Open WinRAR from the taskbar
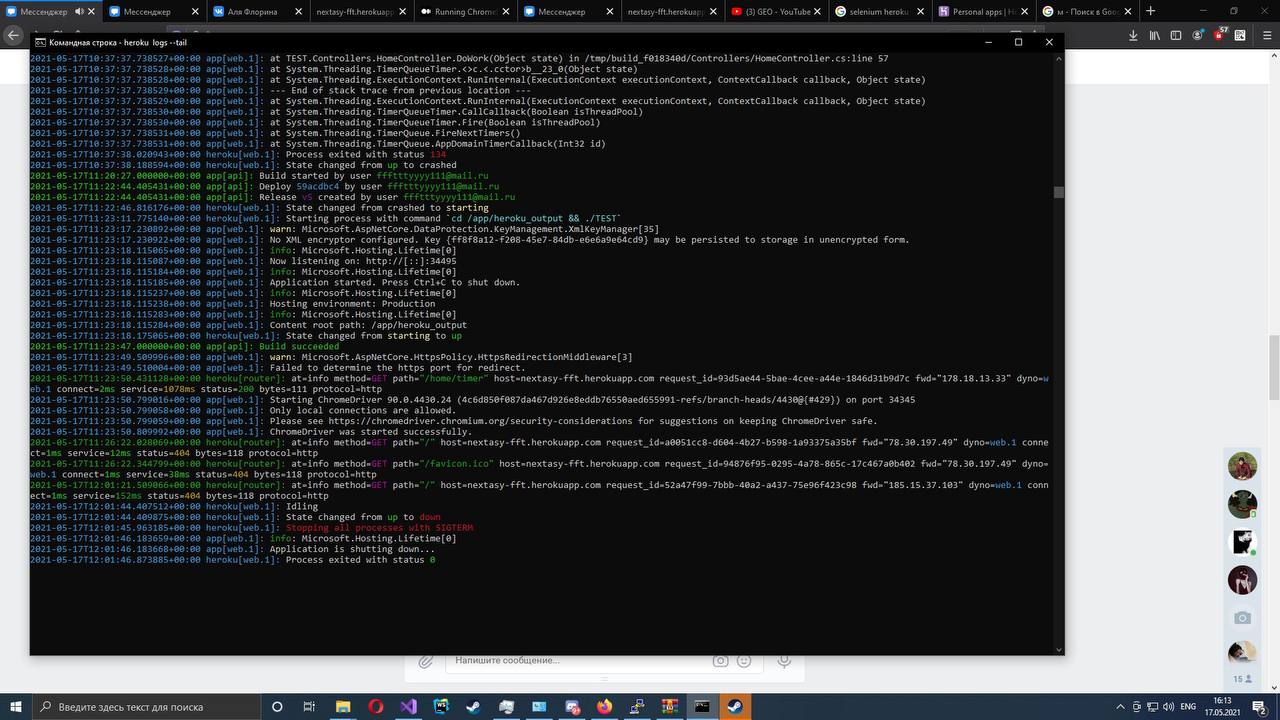 tap(669, 706)
